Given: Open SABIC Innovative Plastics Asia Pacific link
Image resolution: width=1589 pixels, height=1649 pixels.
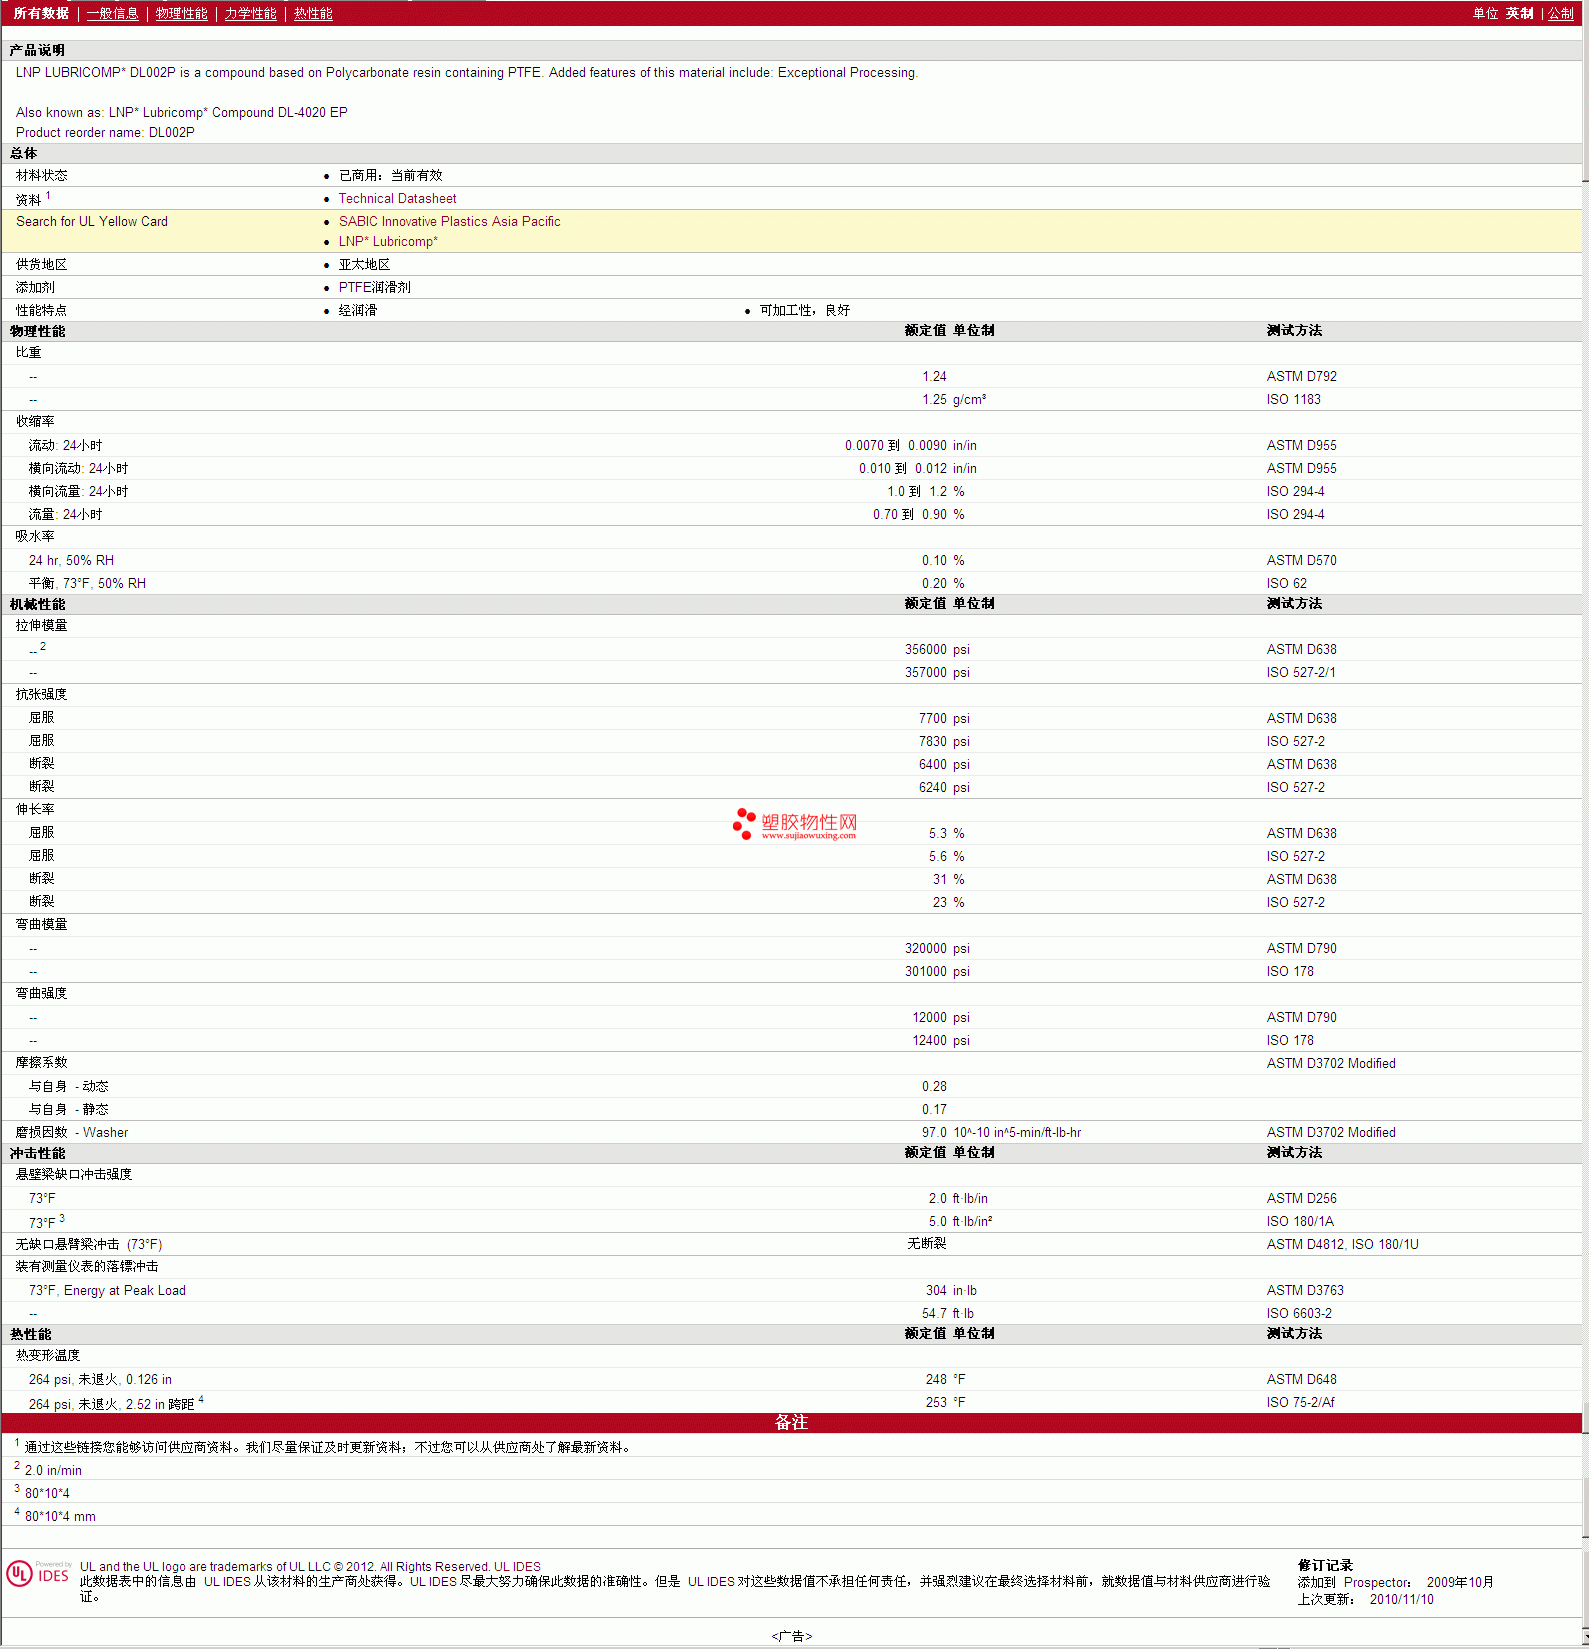Looking at the screenshot, I should (x=449, y=222).
